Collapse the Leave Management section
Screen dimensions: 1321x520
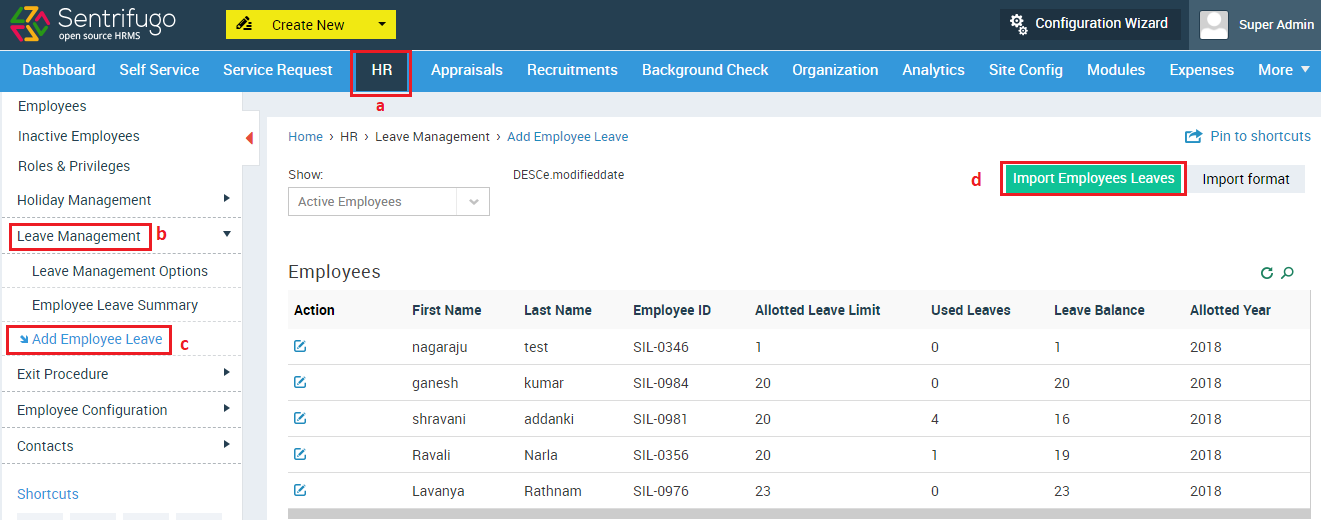tap(122, 236)
